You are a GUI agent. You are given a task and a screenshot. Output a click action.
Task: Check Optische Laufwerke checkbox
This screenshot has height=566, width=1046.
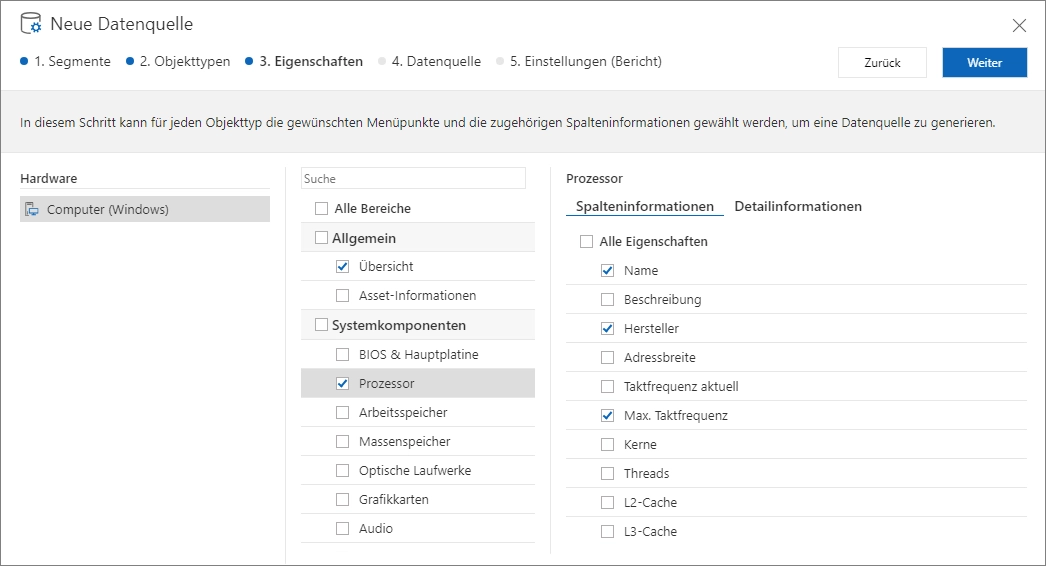[342, 471]
